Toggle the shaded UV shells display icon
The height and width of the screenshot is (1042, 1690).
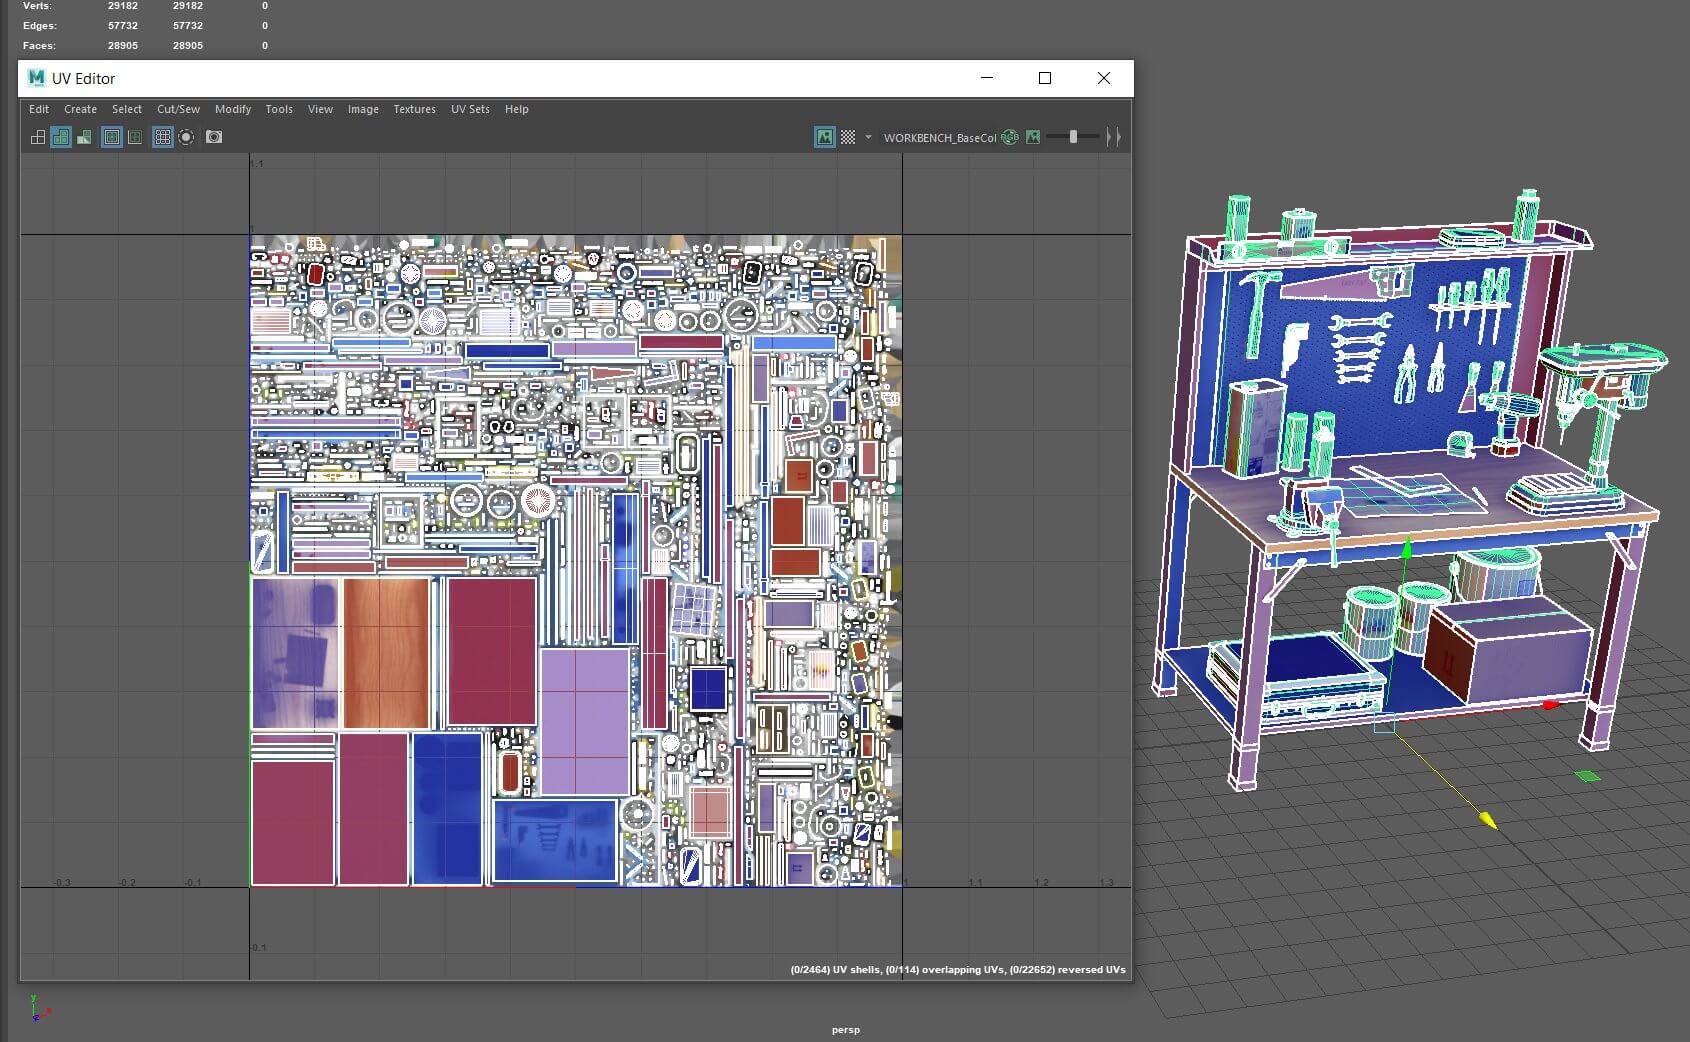click(61, 137)
